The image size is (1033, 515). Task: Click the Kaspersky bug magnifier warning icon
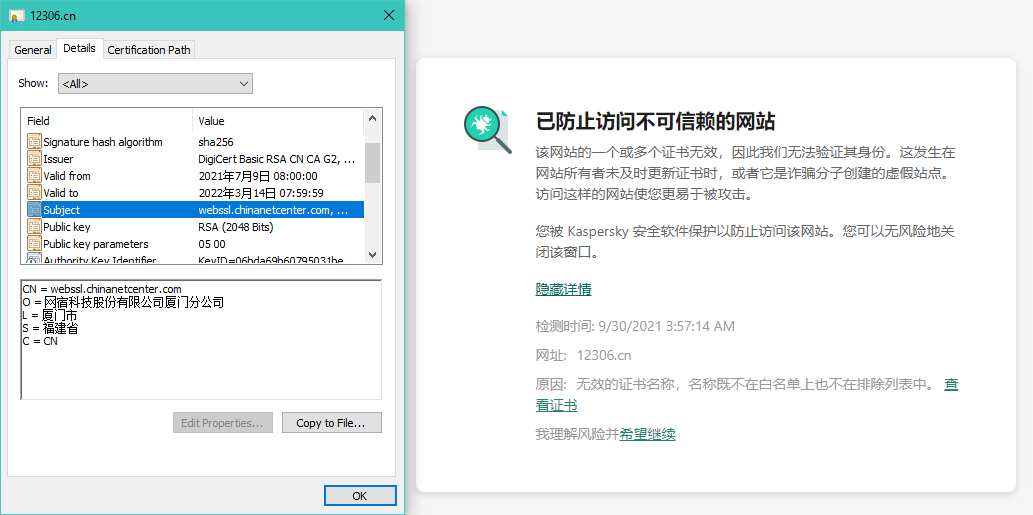pyautogui.click(x=488, y=130)
